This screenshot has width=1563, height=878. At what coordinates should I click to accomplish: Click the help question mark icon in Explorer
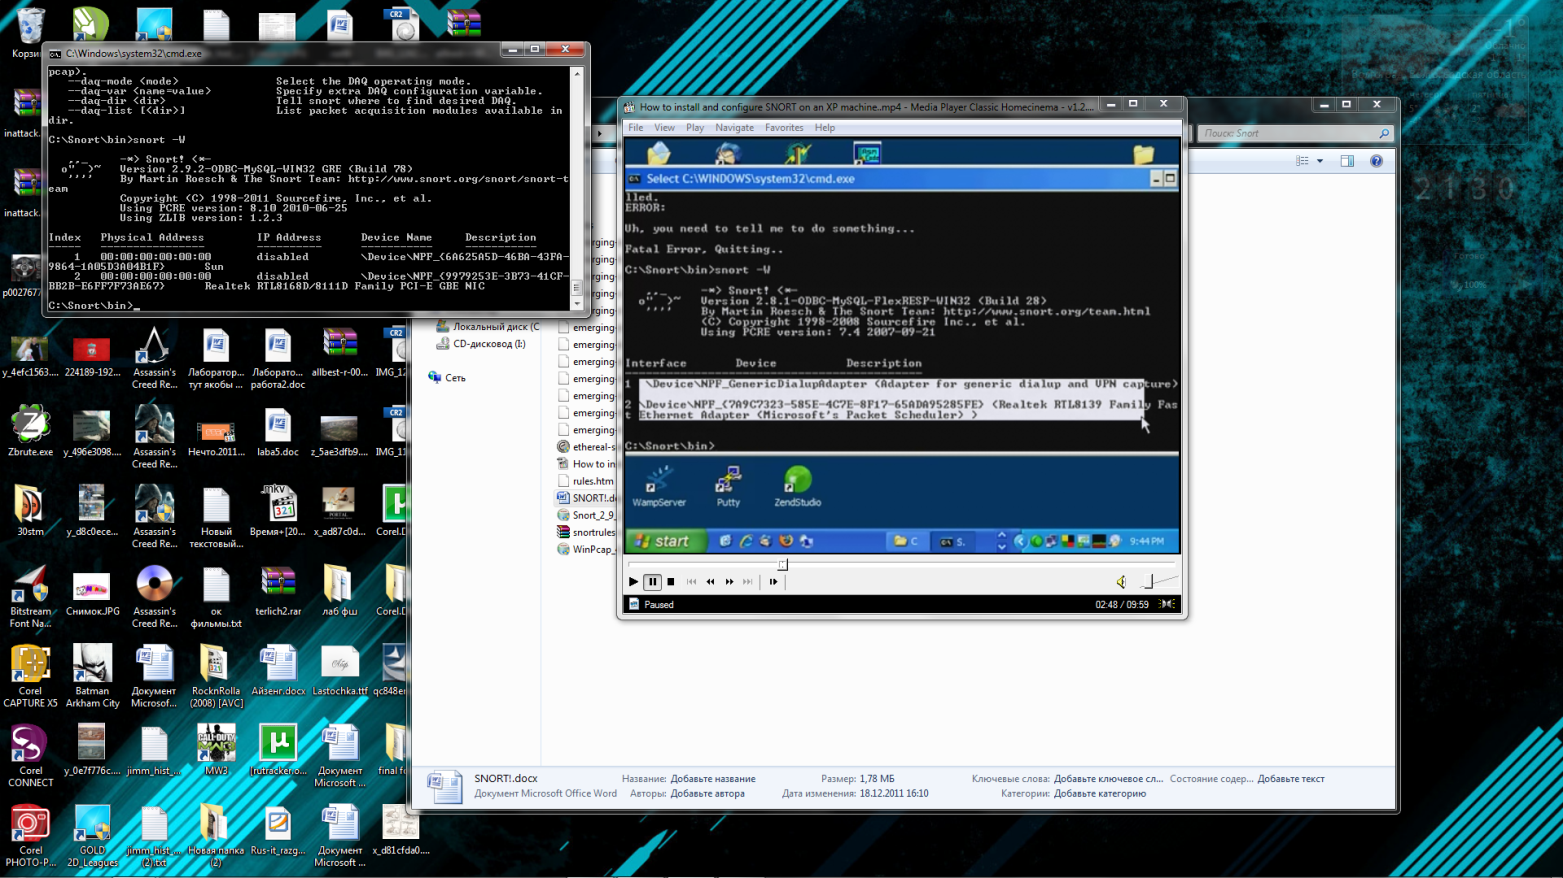click(x=1376, y=161)
